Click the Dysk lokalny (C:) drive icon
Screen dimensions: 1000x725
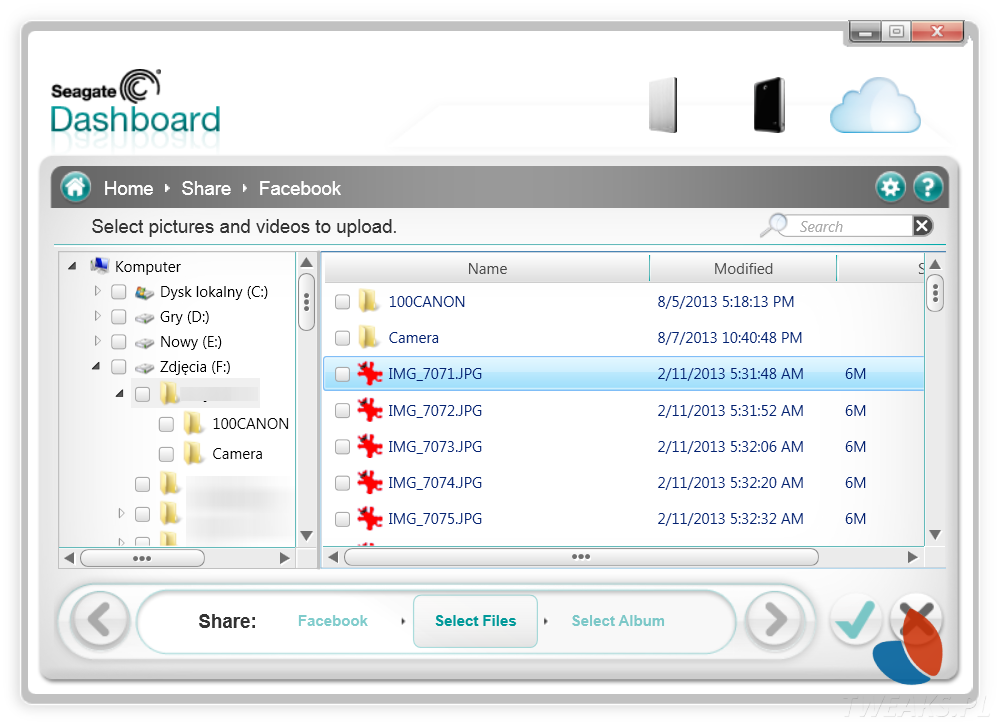[145, 292]
